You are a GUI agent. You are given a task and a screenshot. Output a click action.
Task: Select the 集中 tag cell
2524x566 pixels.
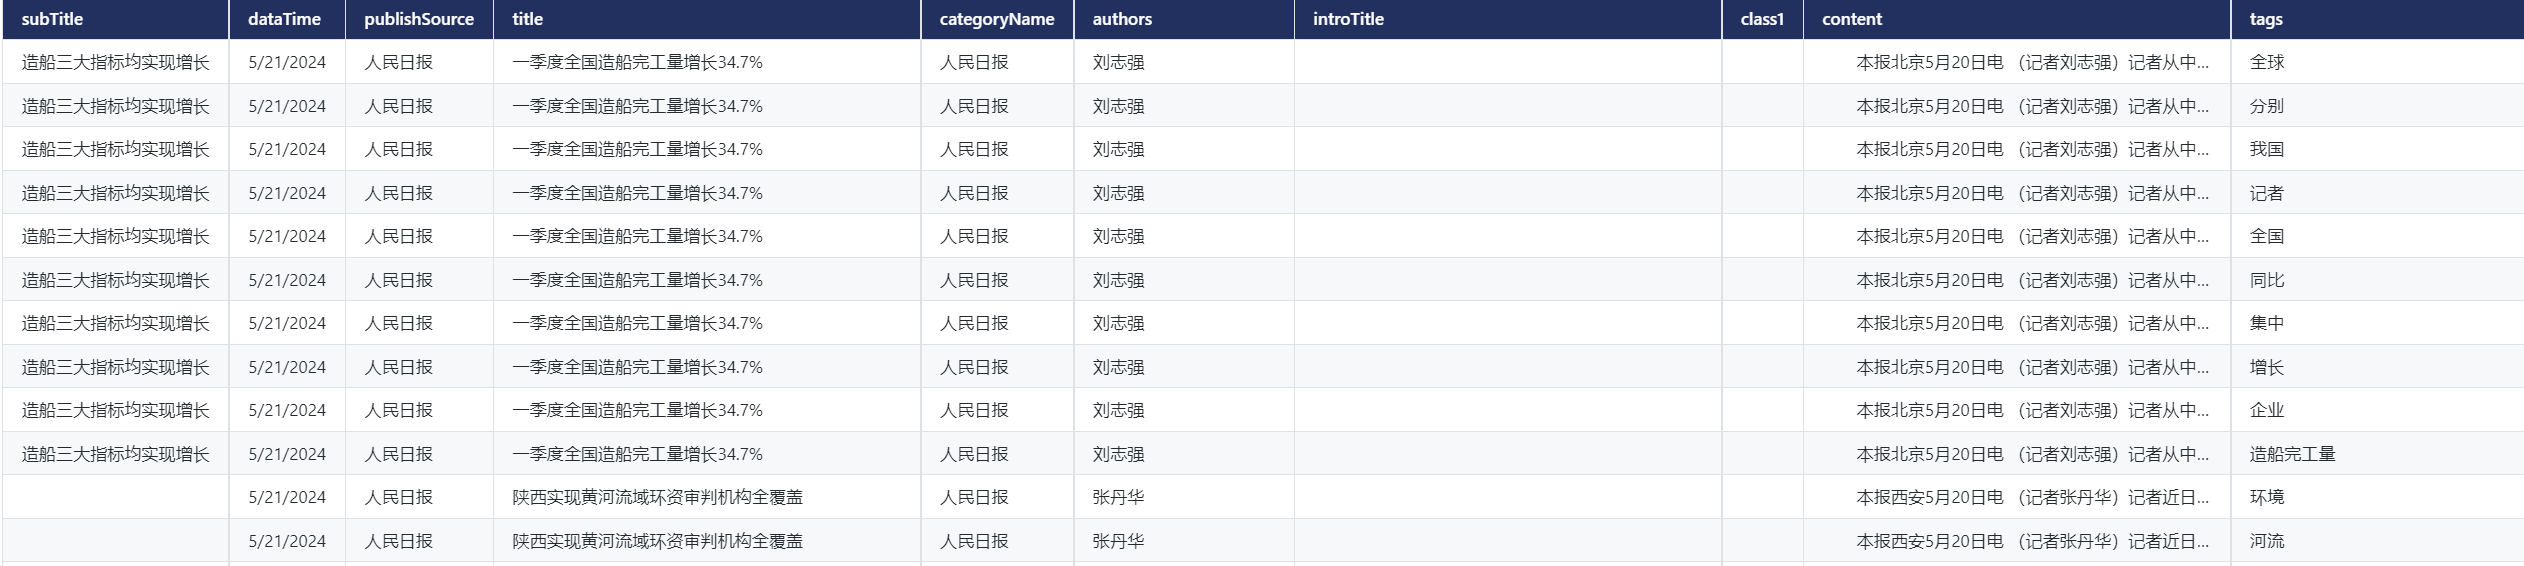click(x=2267, y=323)
